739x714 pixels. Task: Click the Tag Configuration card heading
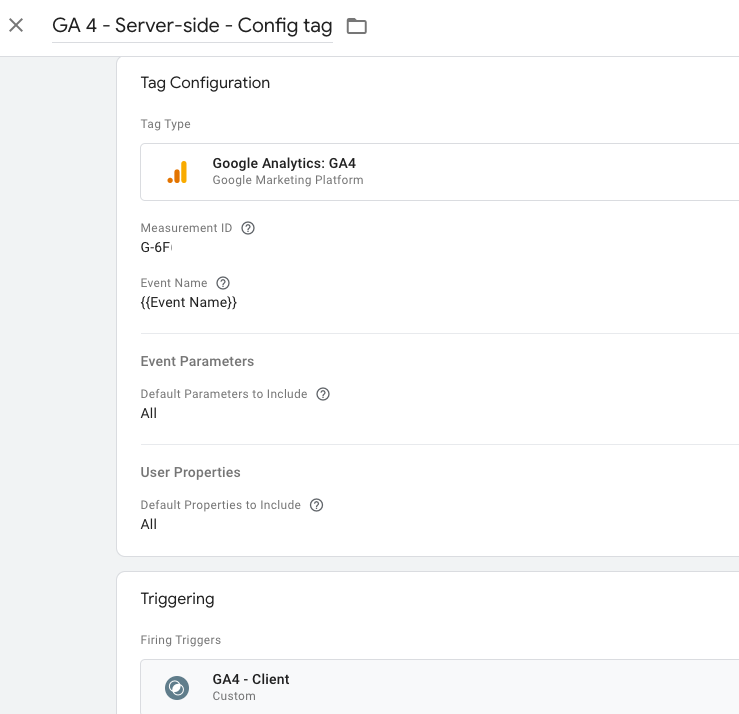coord(205,83)
